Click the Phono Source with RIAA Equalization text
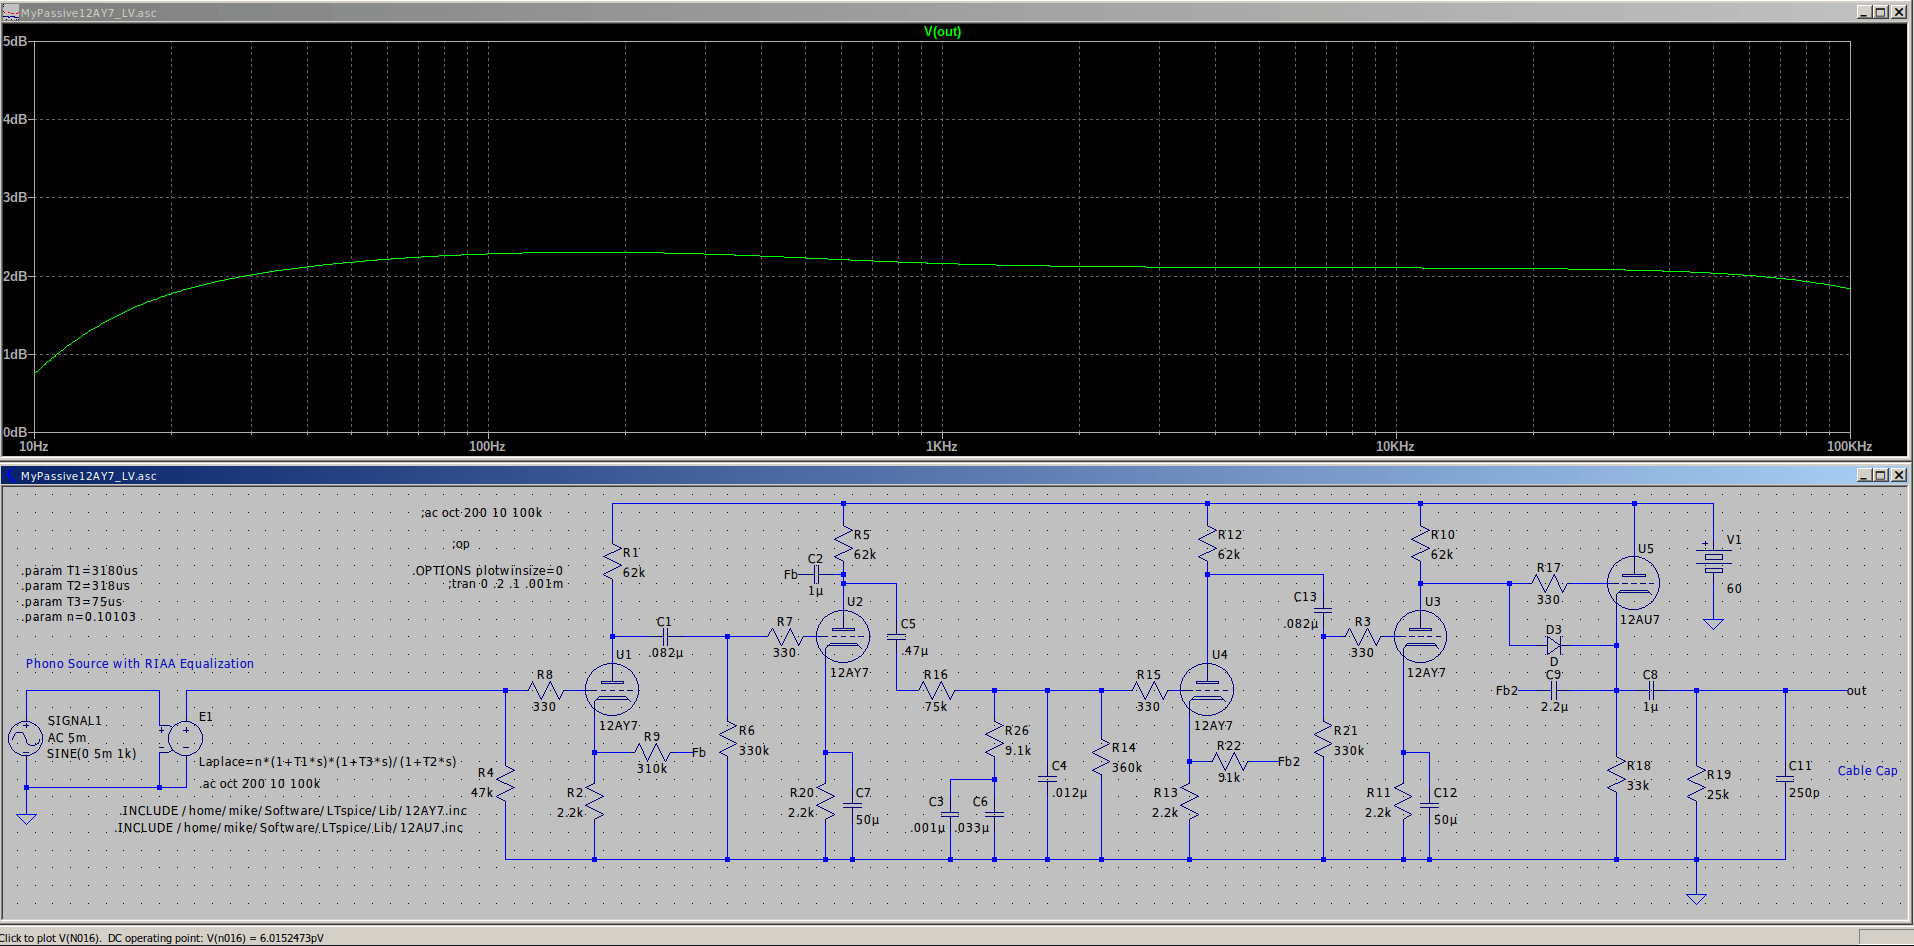 pyautogui.click(x=140, y=664)
